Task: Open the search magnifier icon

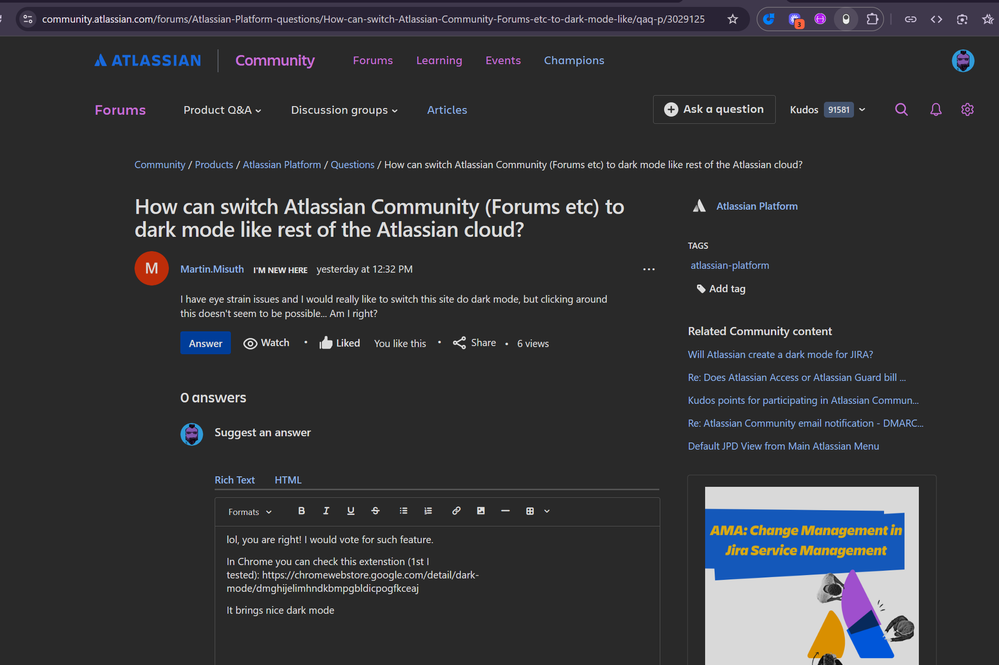Action: (901, 110)
